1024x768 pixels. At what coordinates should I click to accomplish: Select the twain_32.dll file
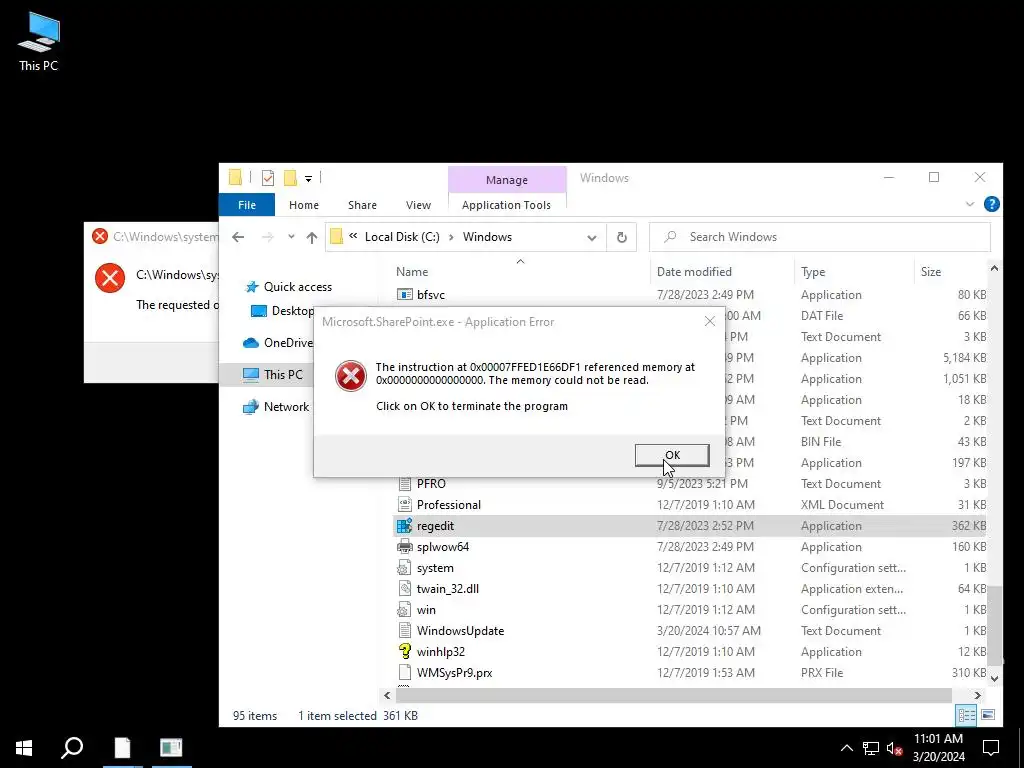[x=447, y=589]
